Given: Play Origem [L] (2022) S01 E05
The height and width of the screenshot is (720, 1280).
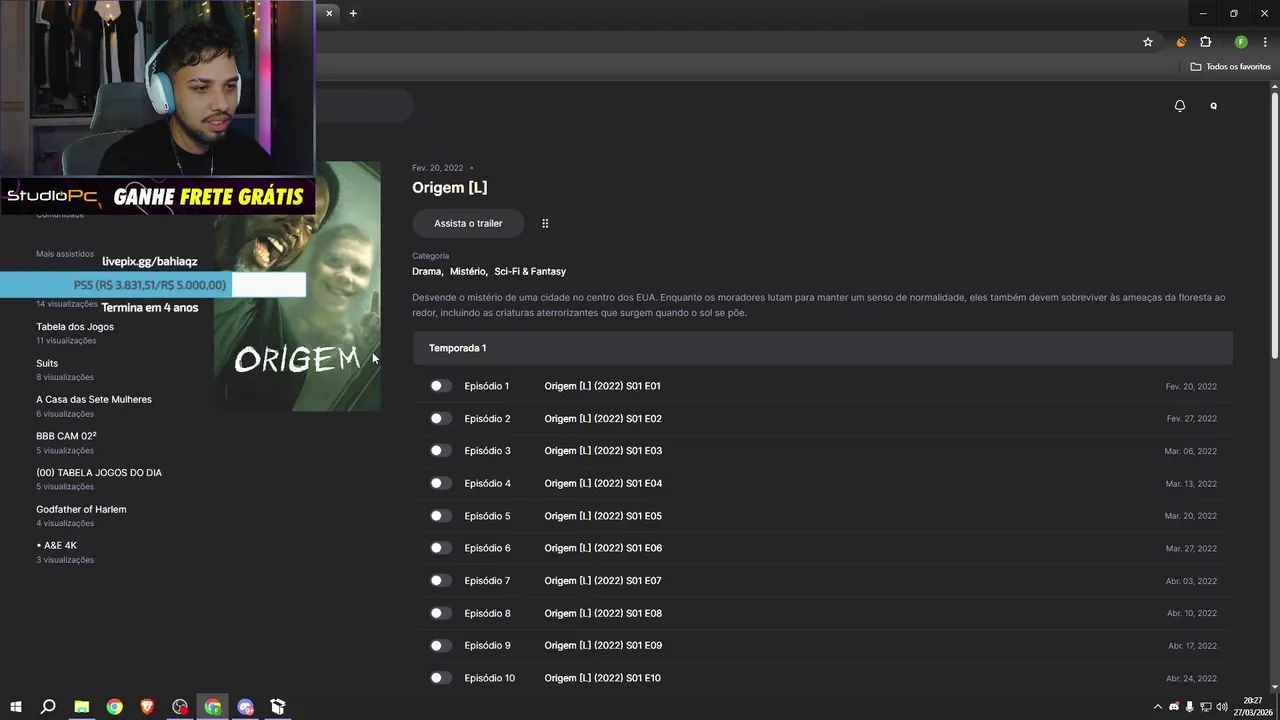Looking at the screenshot, I should tap(603, 516).
